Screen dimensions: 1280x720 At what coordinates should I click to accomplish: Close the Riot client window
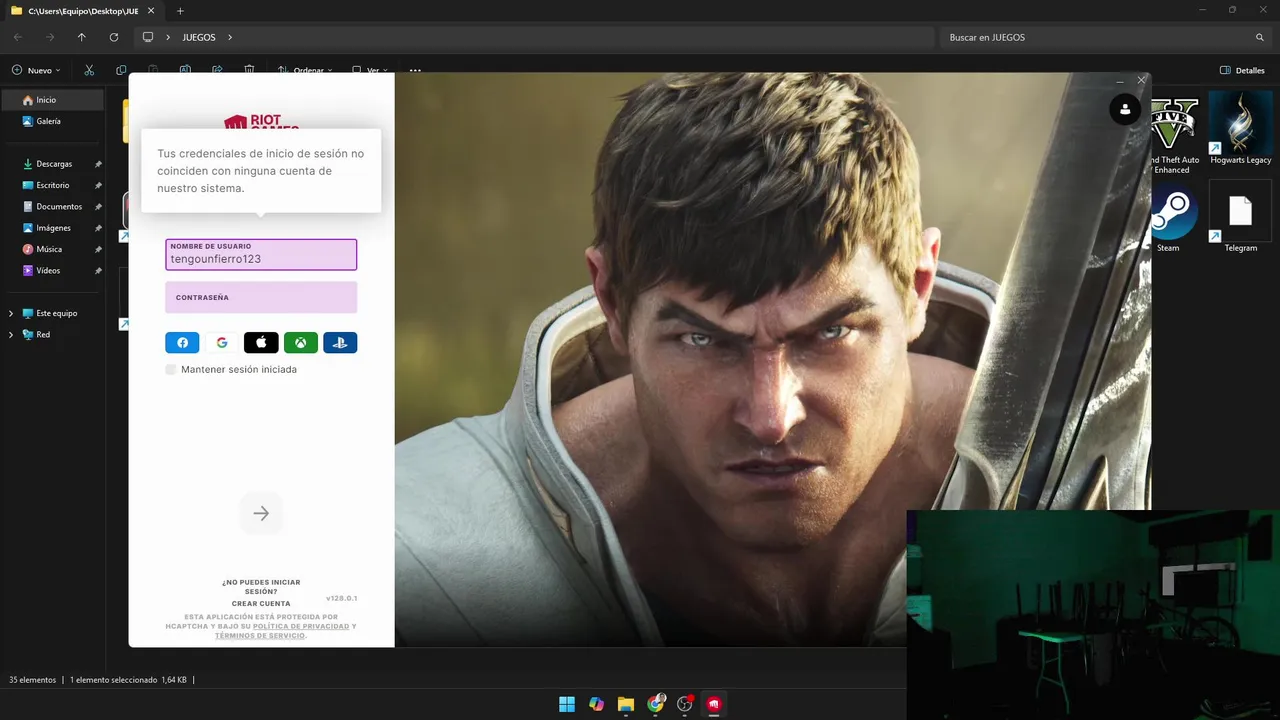1141,80
